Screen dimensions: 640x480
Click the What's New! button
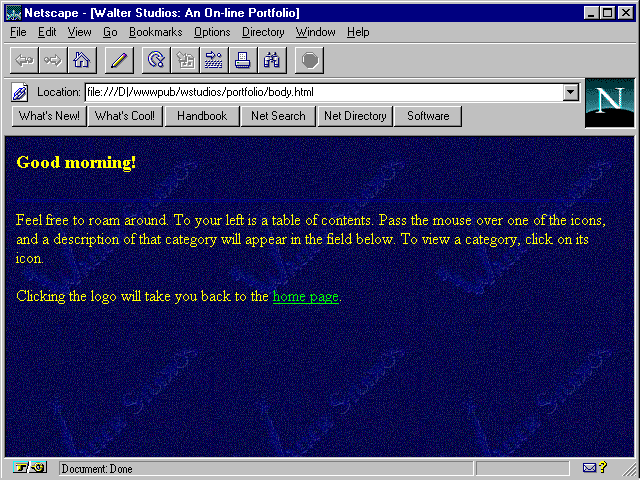[49, 116]
